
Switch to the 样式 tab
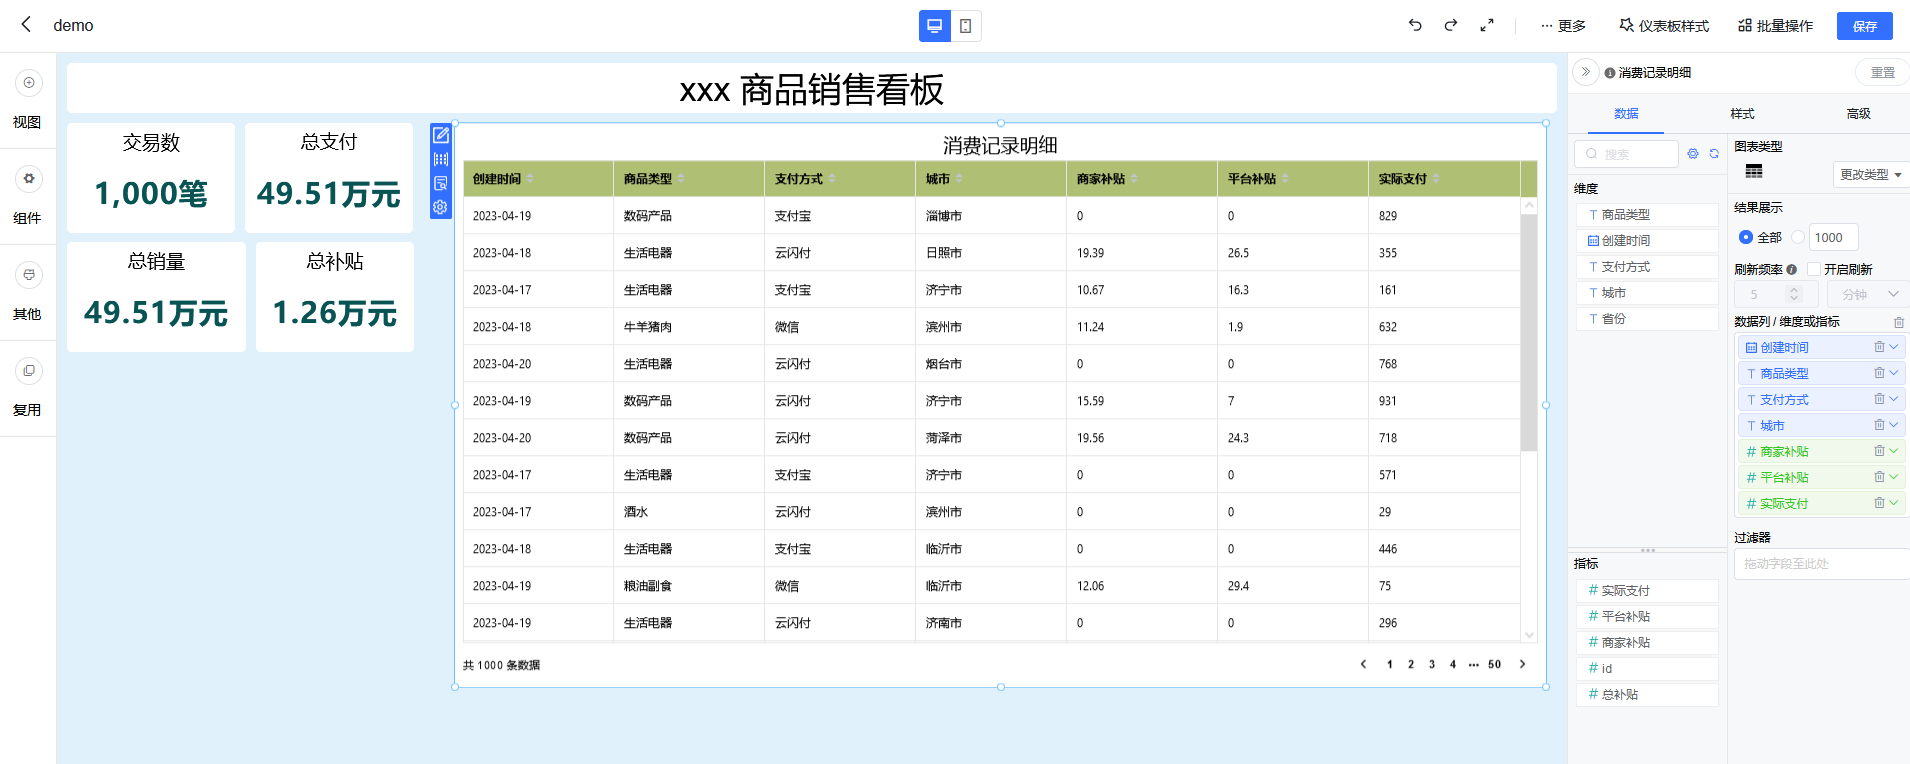click(x=1743, y=114)
